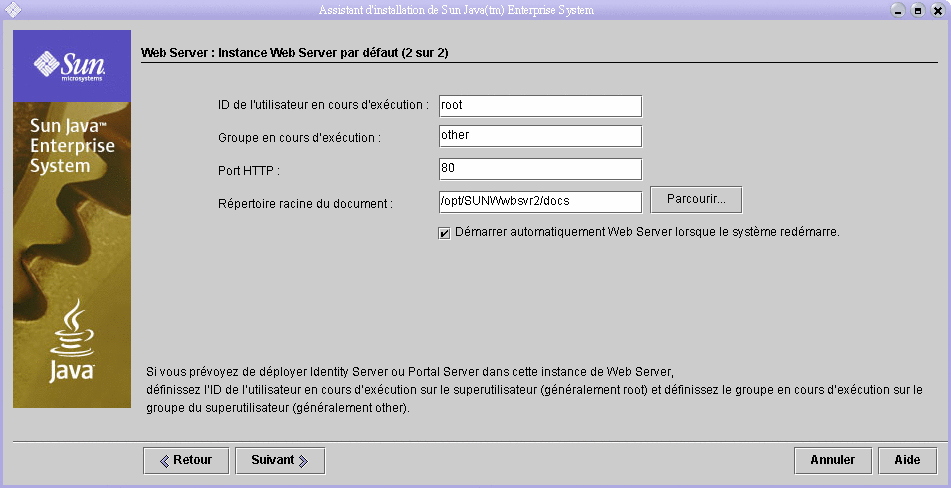The image size is (951, 488).
Task: Click the Sun Microsystems logo
Action: pyautogui.click(x=70, y=65)
